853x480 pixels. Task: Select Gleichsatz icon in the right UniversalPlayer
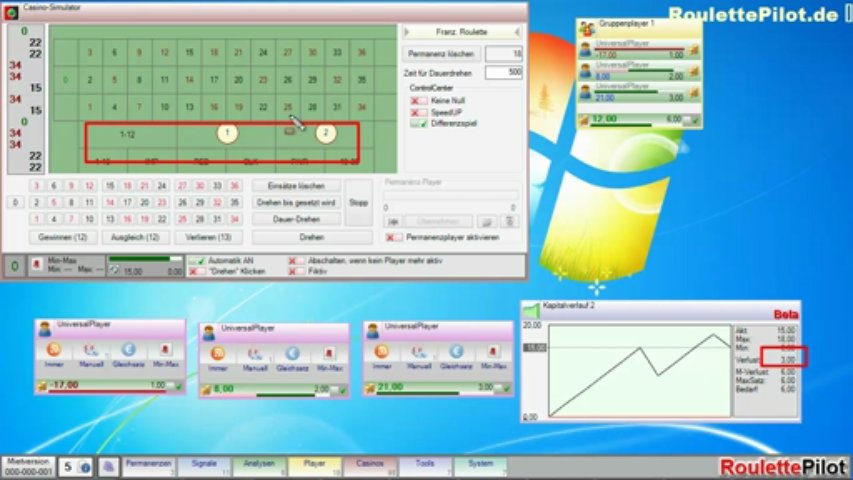(456, 352)
